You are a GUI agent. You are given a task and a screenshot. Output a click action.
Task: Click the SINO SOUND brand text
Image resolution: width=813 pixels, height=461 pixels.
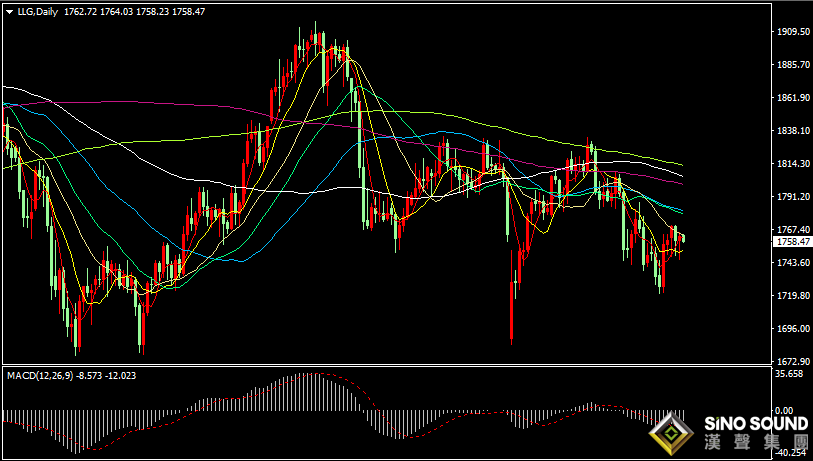point(756,424)
